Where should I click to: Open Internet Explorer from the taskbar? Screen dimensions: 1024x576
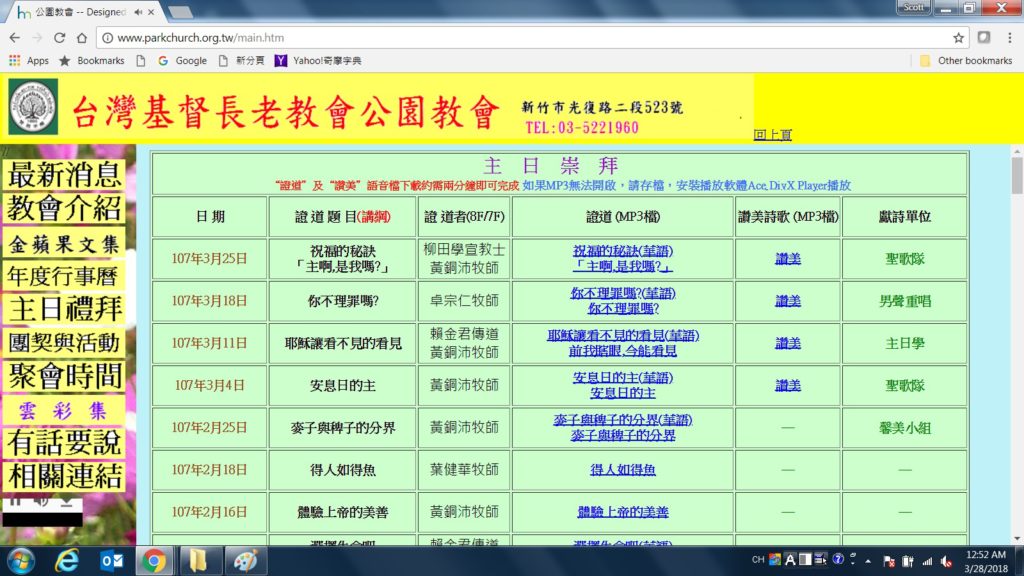tap(69, 560)
